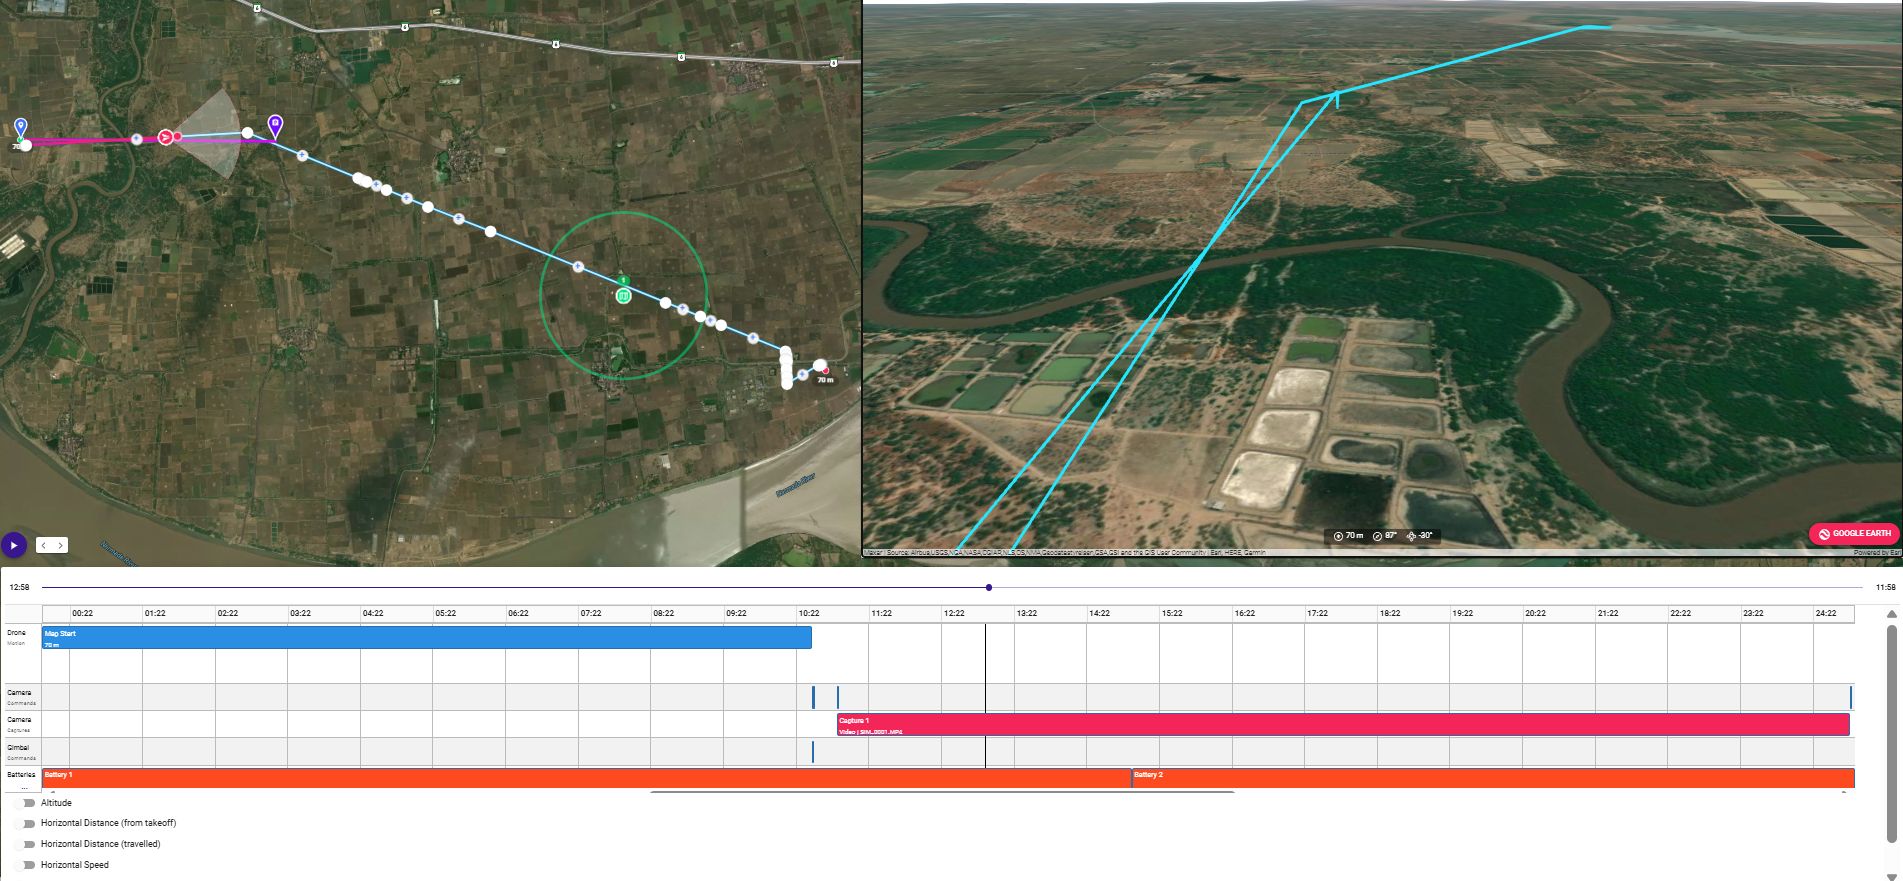Screen dimensions: 1903x881
Task: Click the 00:22 timeline tick label
Action: (82, 613)
